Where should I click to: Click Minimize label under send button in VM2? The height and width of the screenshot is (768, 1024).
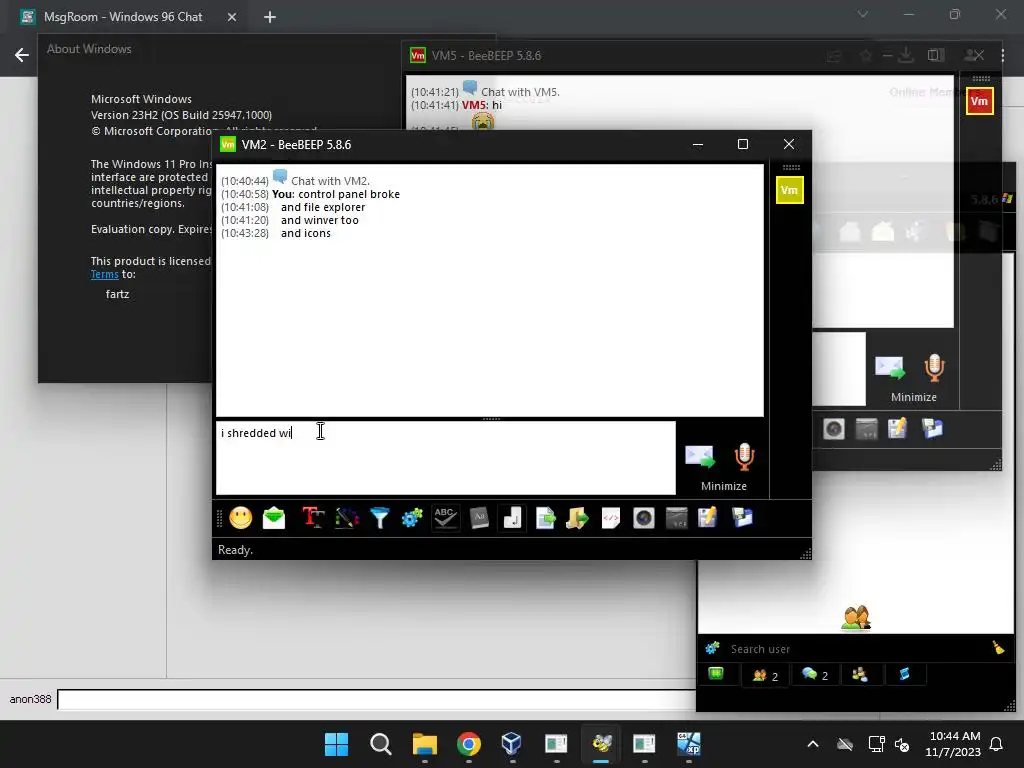(x=724, y=486)
